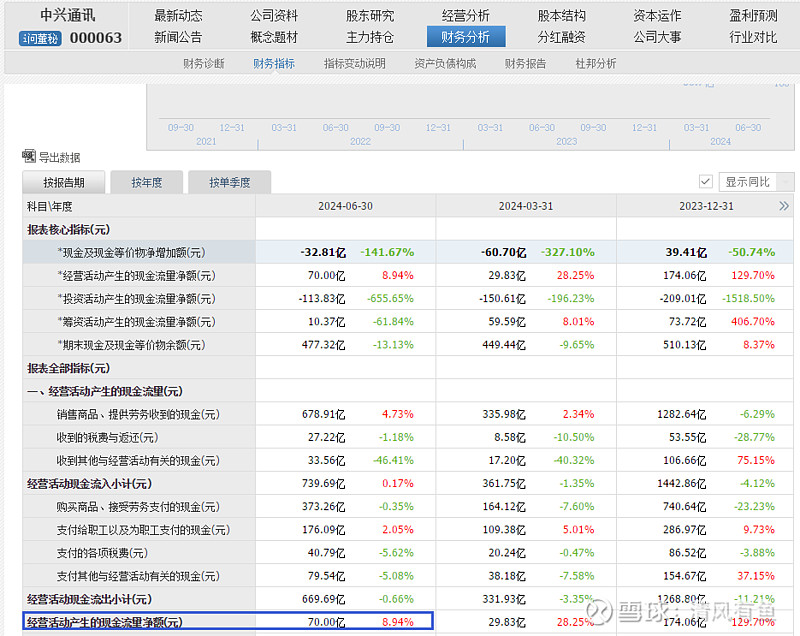Click the 购买商品、接受劳务支付的现金 row label
Viewport: 800px width, 636px height.
coord(138,507)
